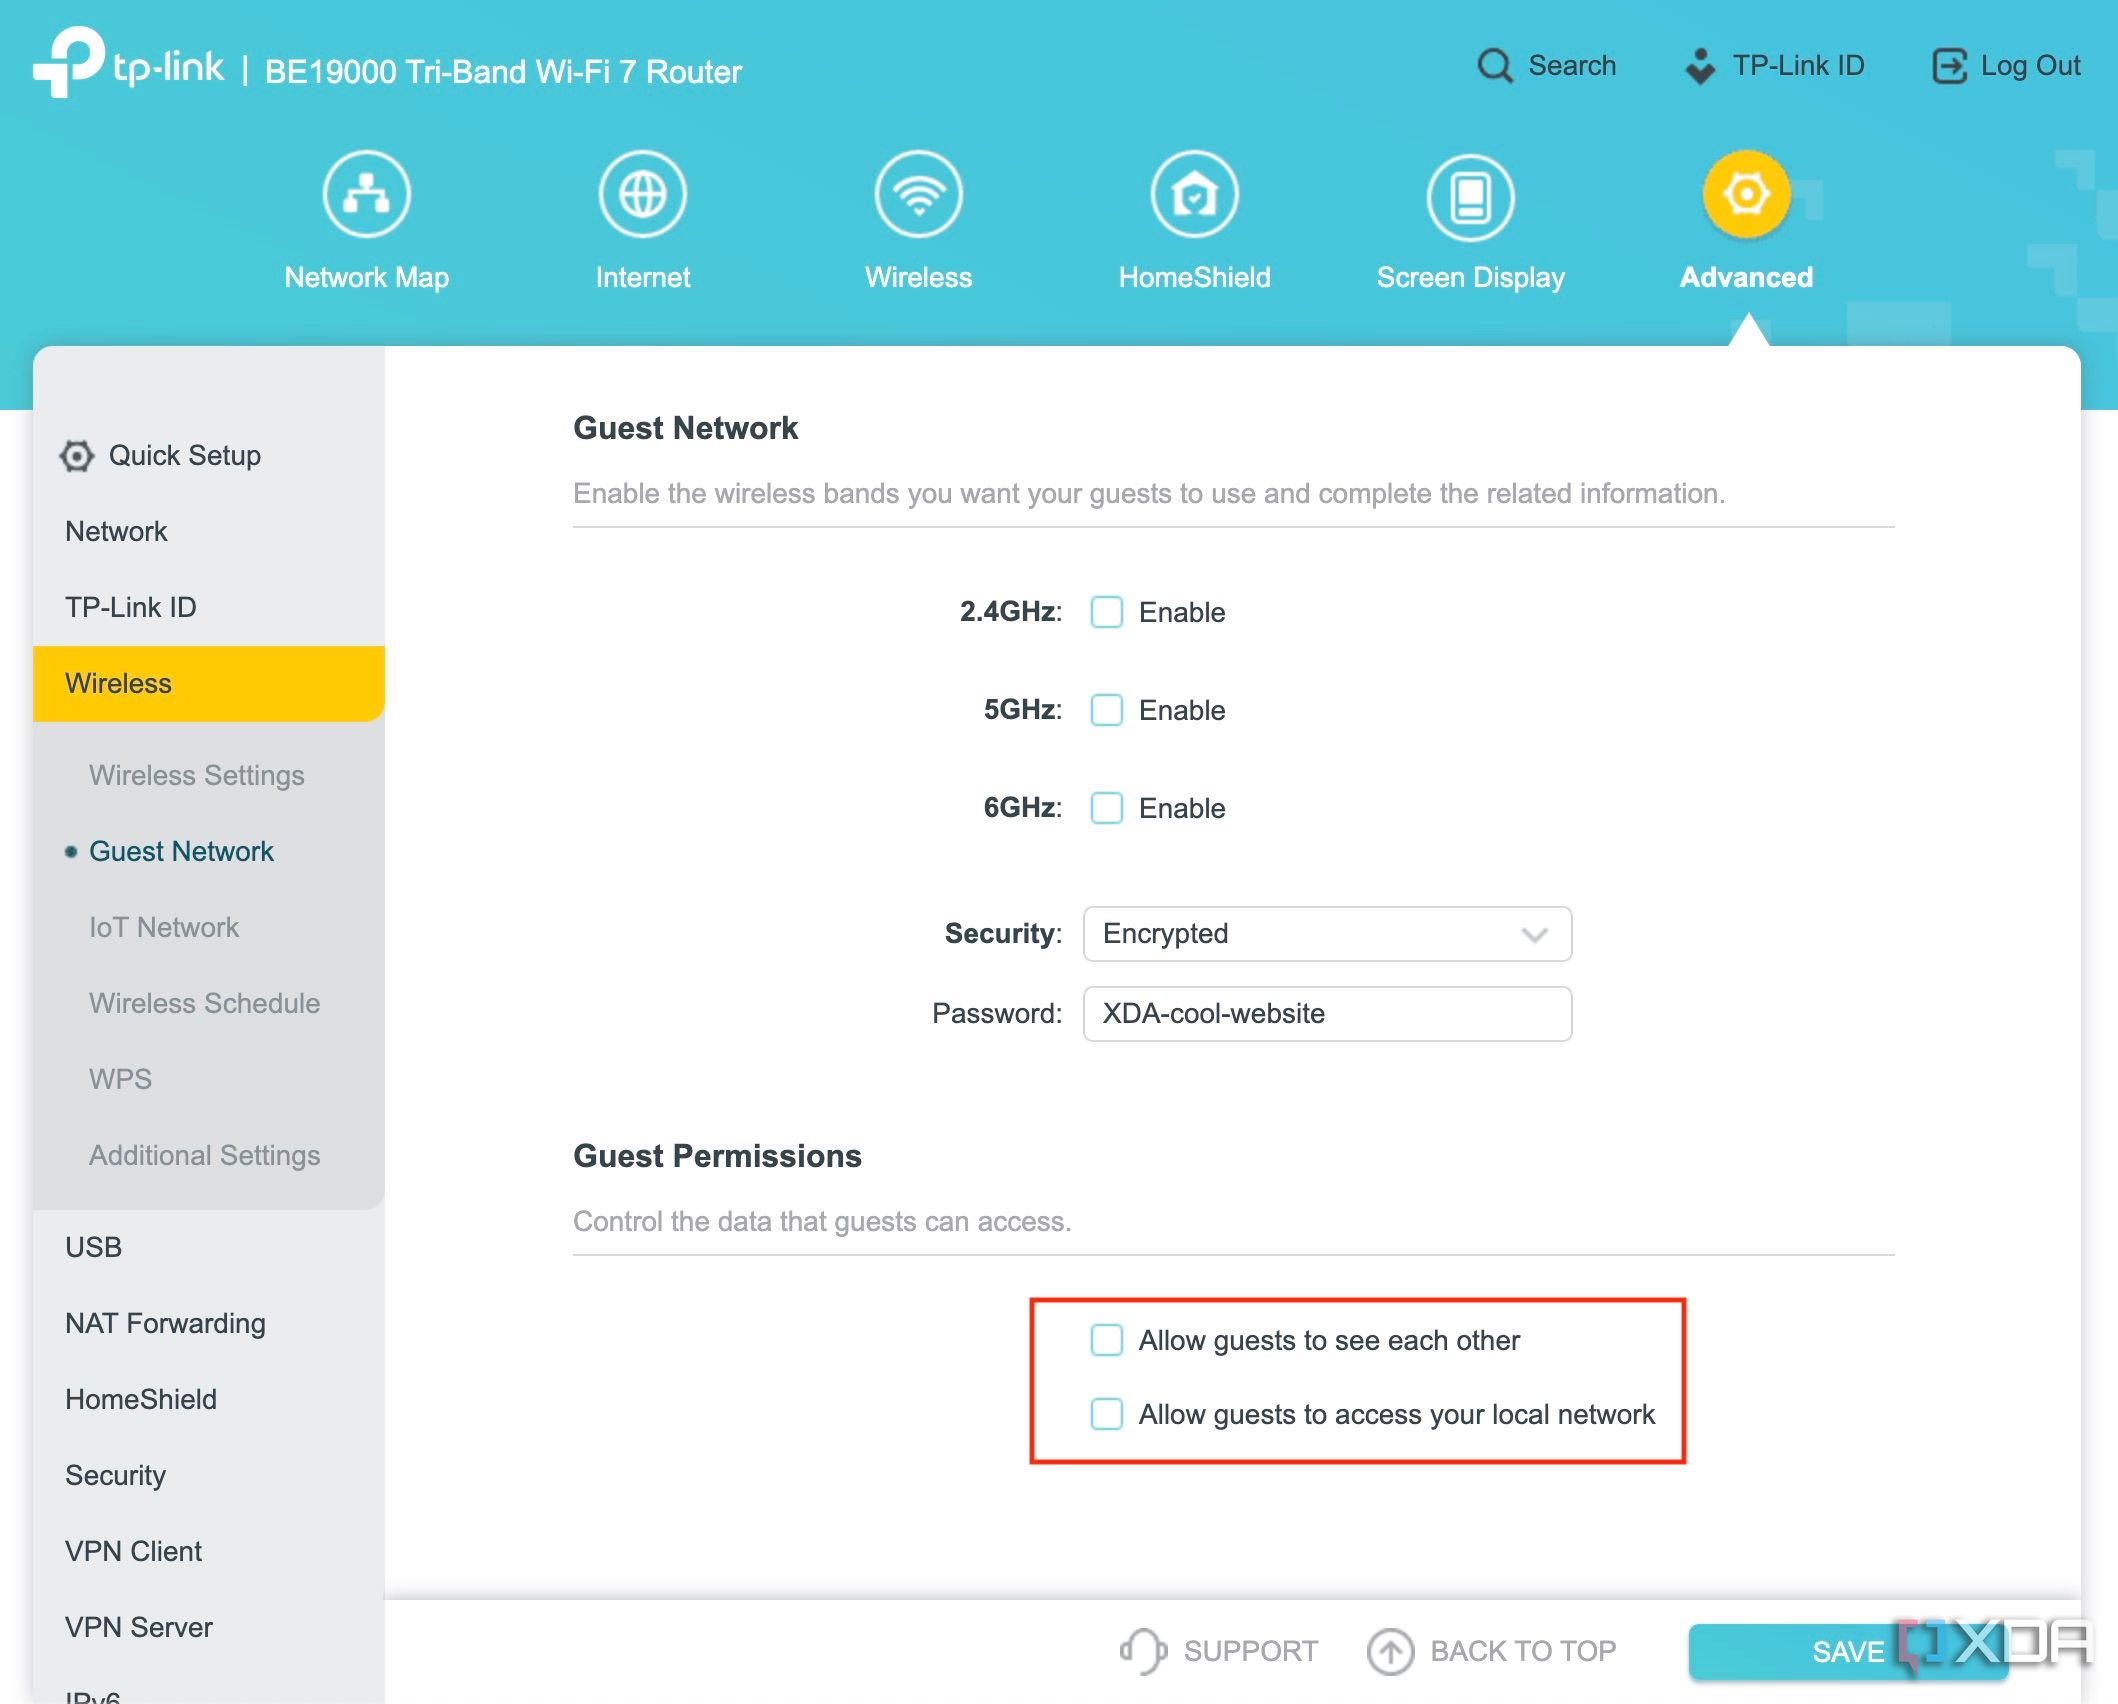The width and height of the screenshot is (2118, 1704).
Task: Click the HomeShield navigation icon
Action: (x=1195, y=193)
